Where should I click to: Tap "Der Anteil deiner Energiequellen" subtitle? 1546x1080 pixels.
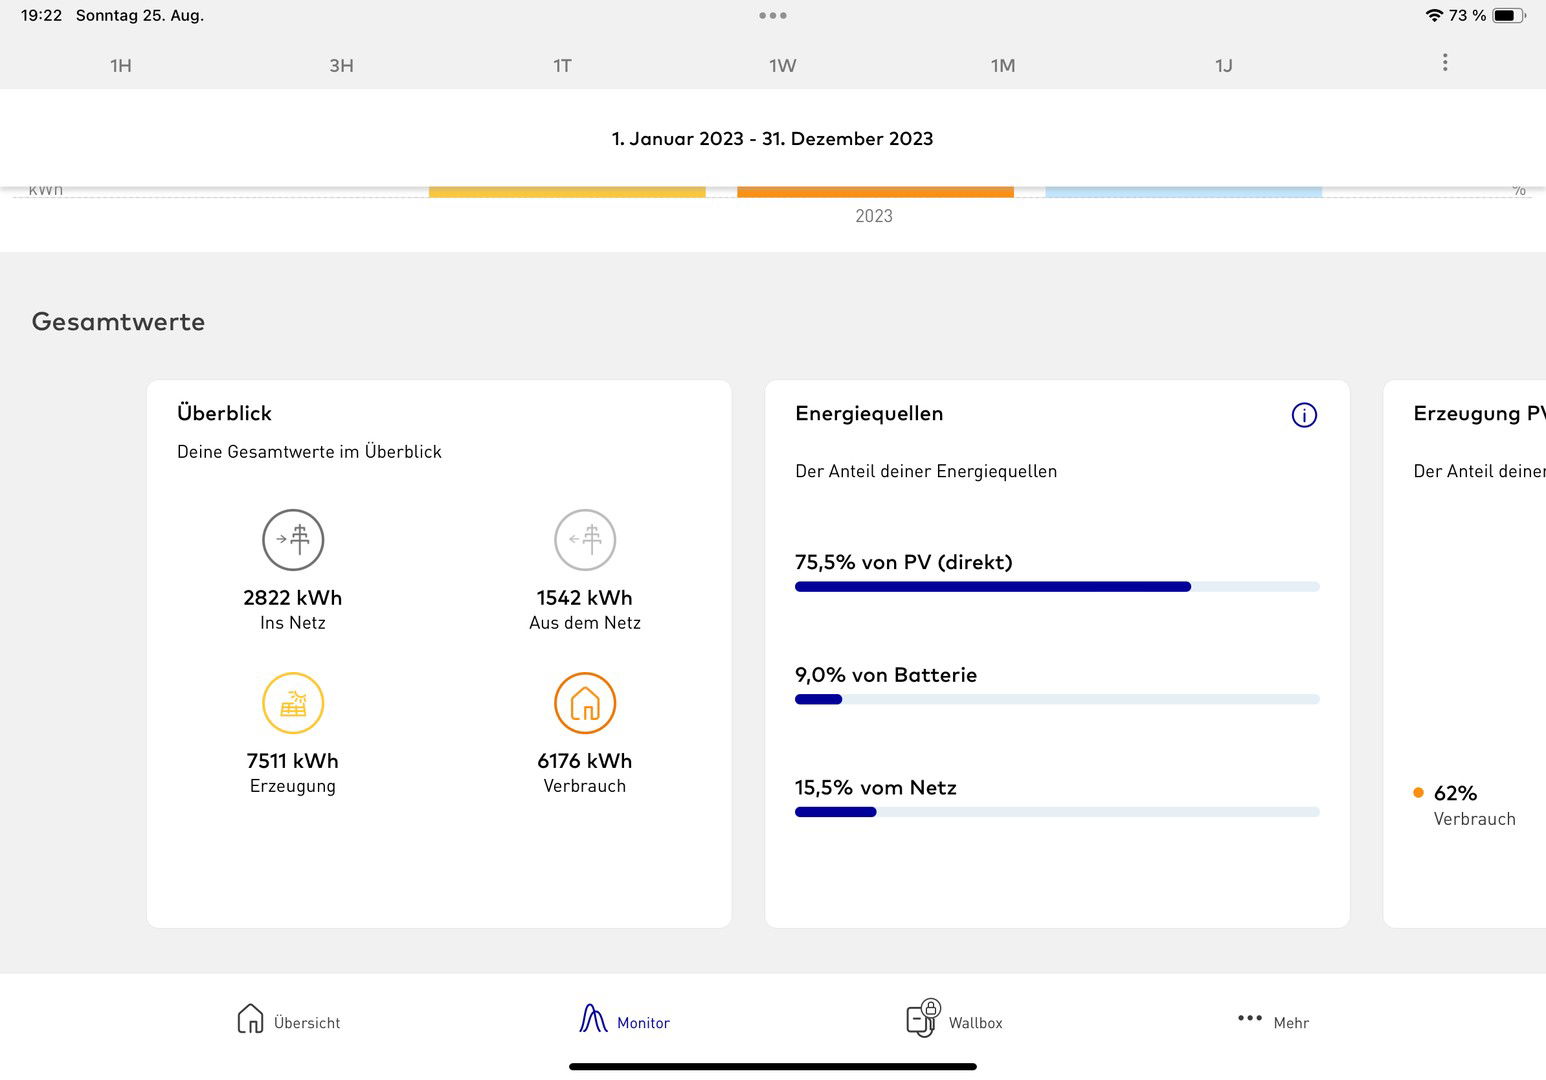[926, 471]
